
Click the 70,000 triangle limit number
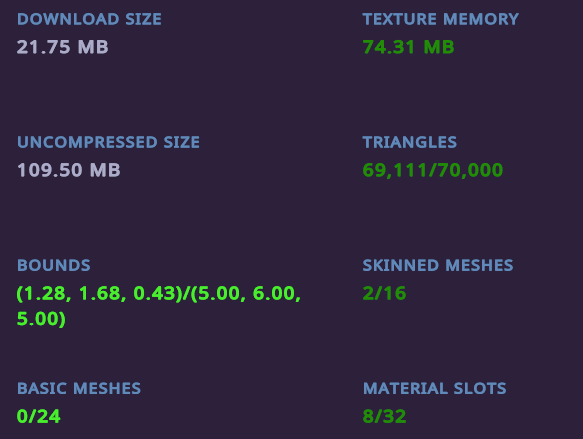click(x=470, y=170)
